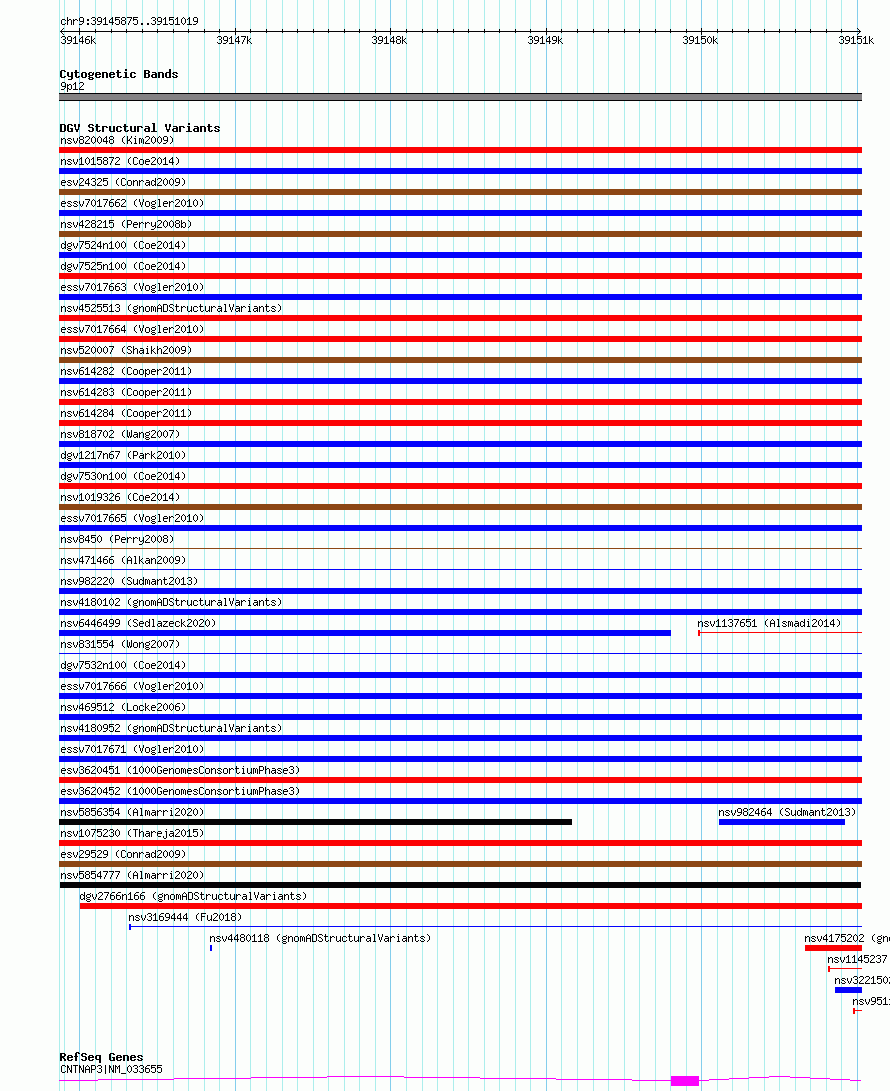Click the nsv614283 (Cooper2011) label
This screenshot has width=890, height=1091.
(126, 392)
